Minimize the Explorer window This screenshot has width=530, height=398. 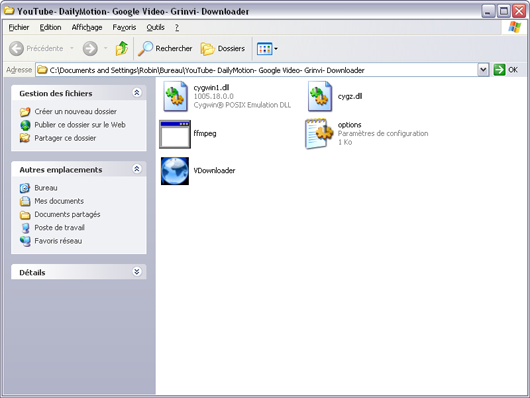(x=488, y=11)
